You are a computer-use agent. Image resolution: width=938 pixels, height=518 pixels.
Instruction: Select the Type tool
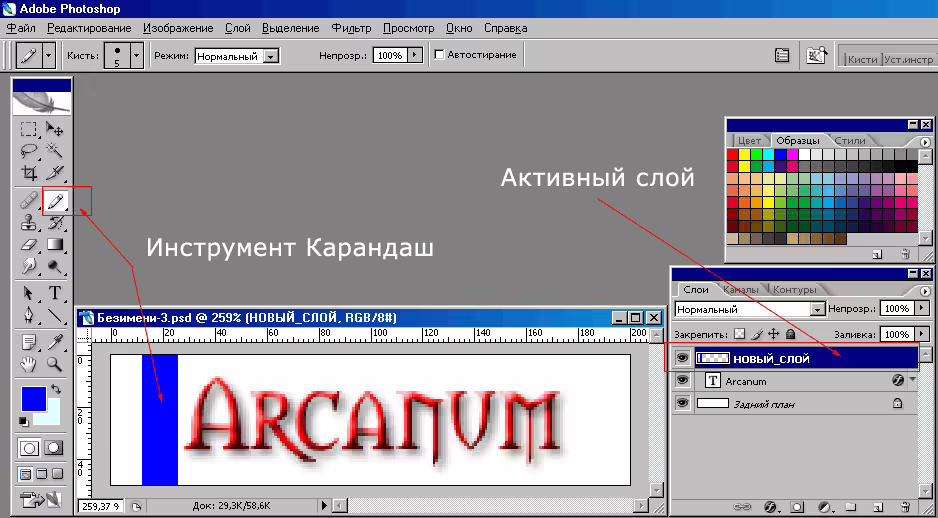pyautogui.click(x=55, y=293)
